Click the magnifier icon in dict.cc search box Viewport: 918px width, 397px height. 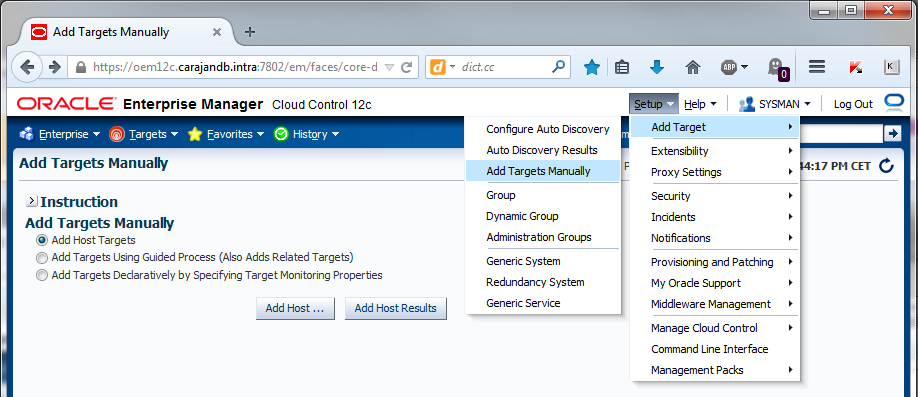click(x=559, y=67)
